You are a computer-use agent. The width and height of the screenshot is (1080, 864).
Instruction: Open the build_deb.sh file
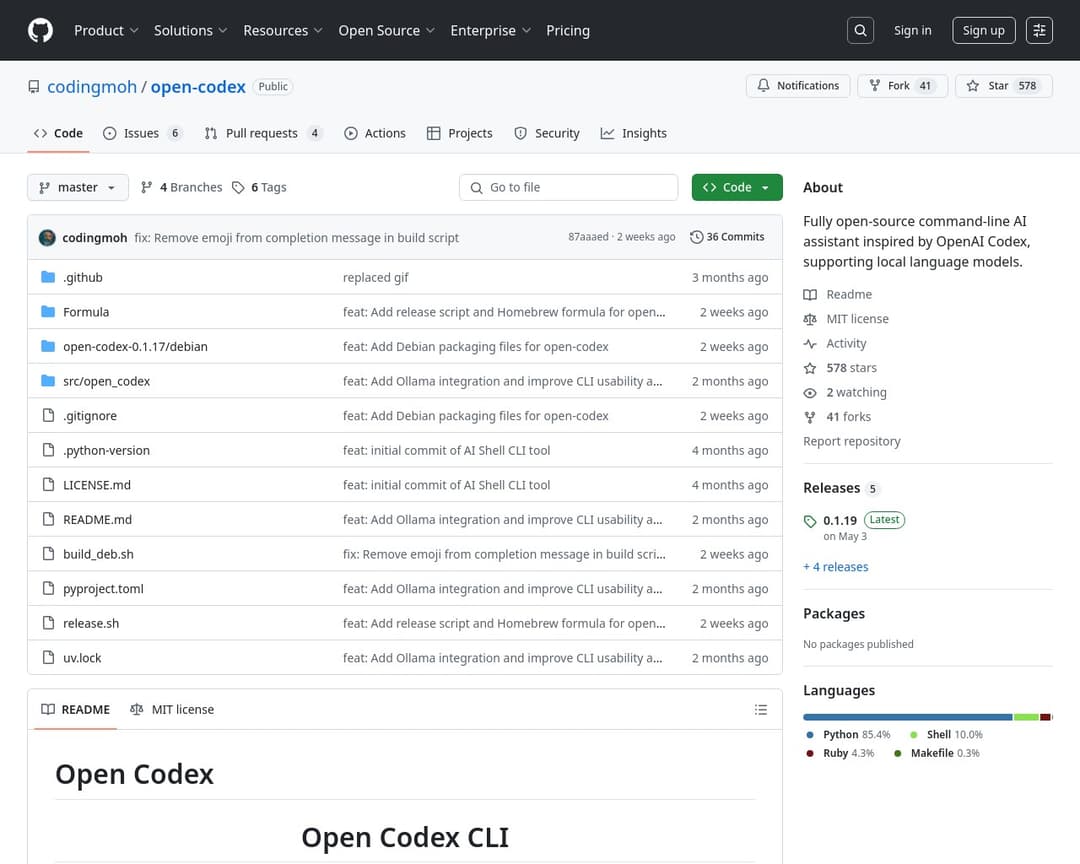[x=98, y=554]
